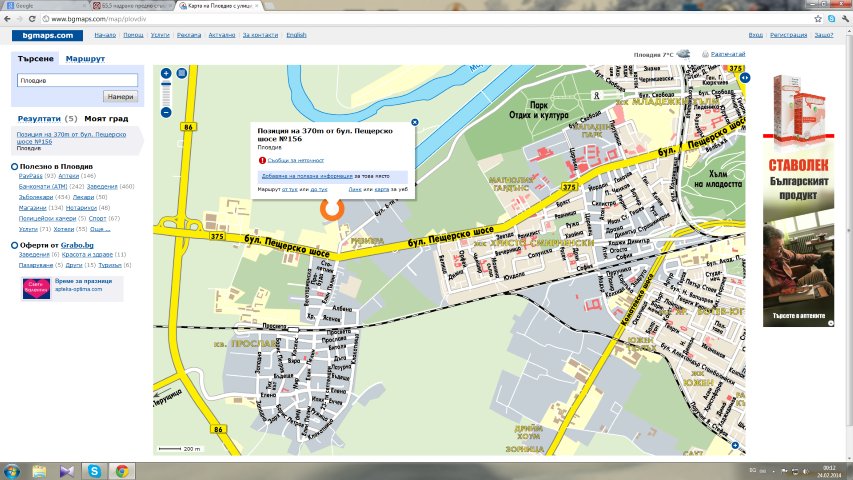Click the zoom in plus button on map
The image size is (853, 480).
pos(166,73)
